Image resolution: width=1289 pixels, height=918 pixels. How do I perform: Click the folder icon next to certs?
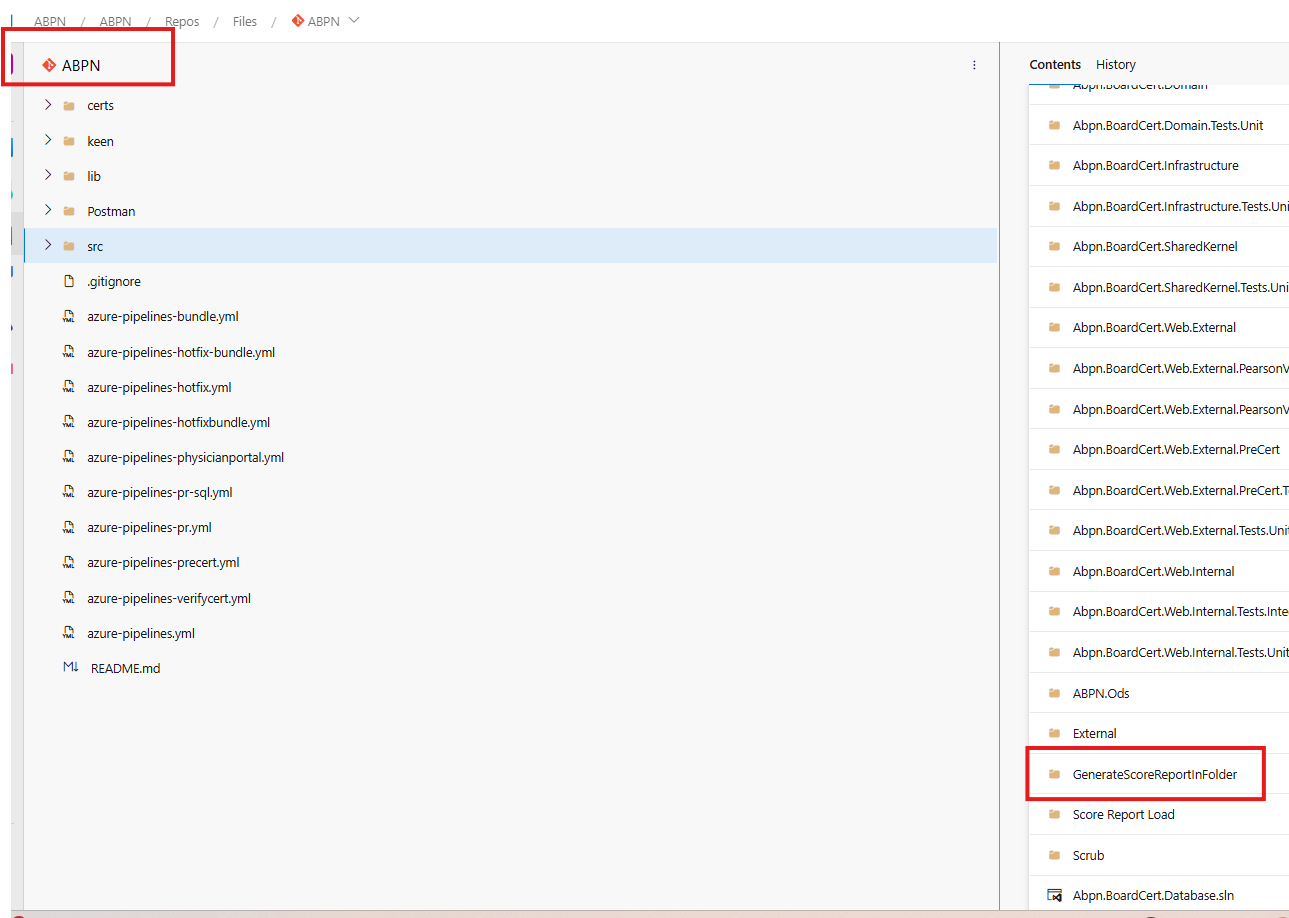[69, 105]
